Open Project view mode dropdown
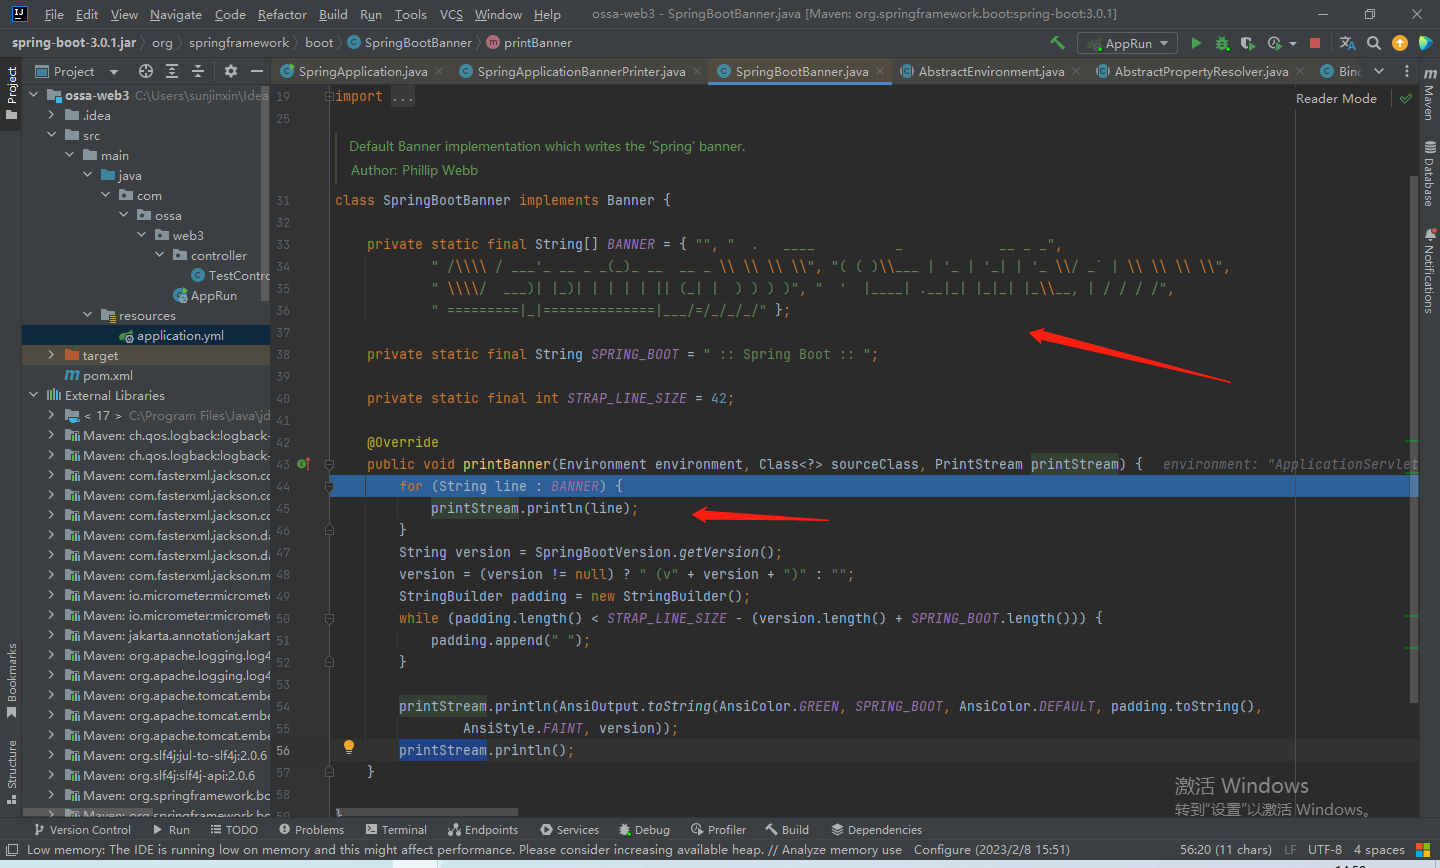Viewport: 1440px width, 868px height. coord(113,72)
